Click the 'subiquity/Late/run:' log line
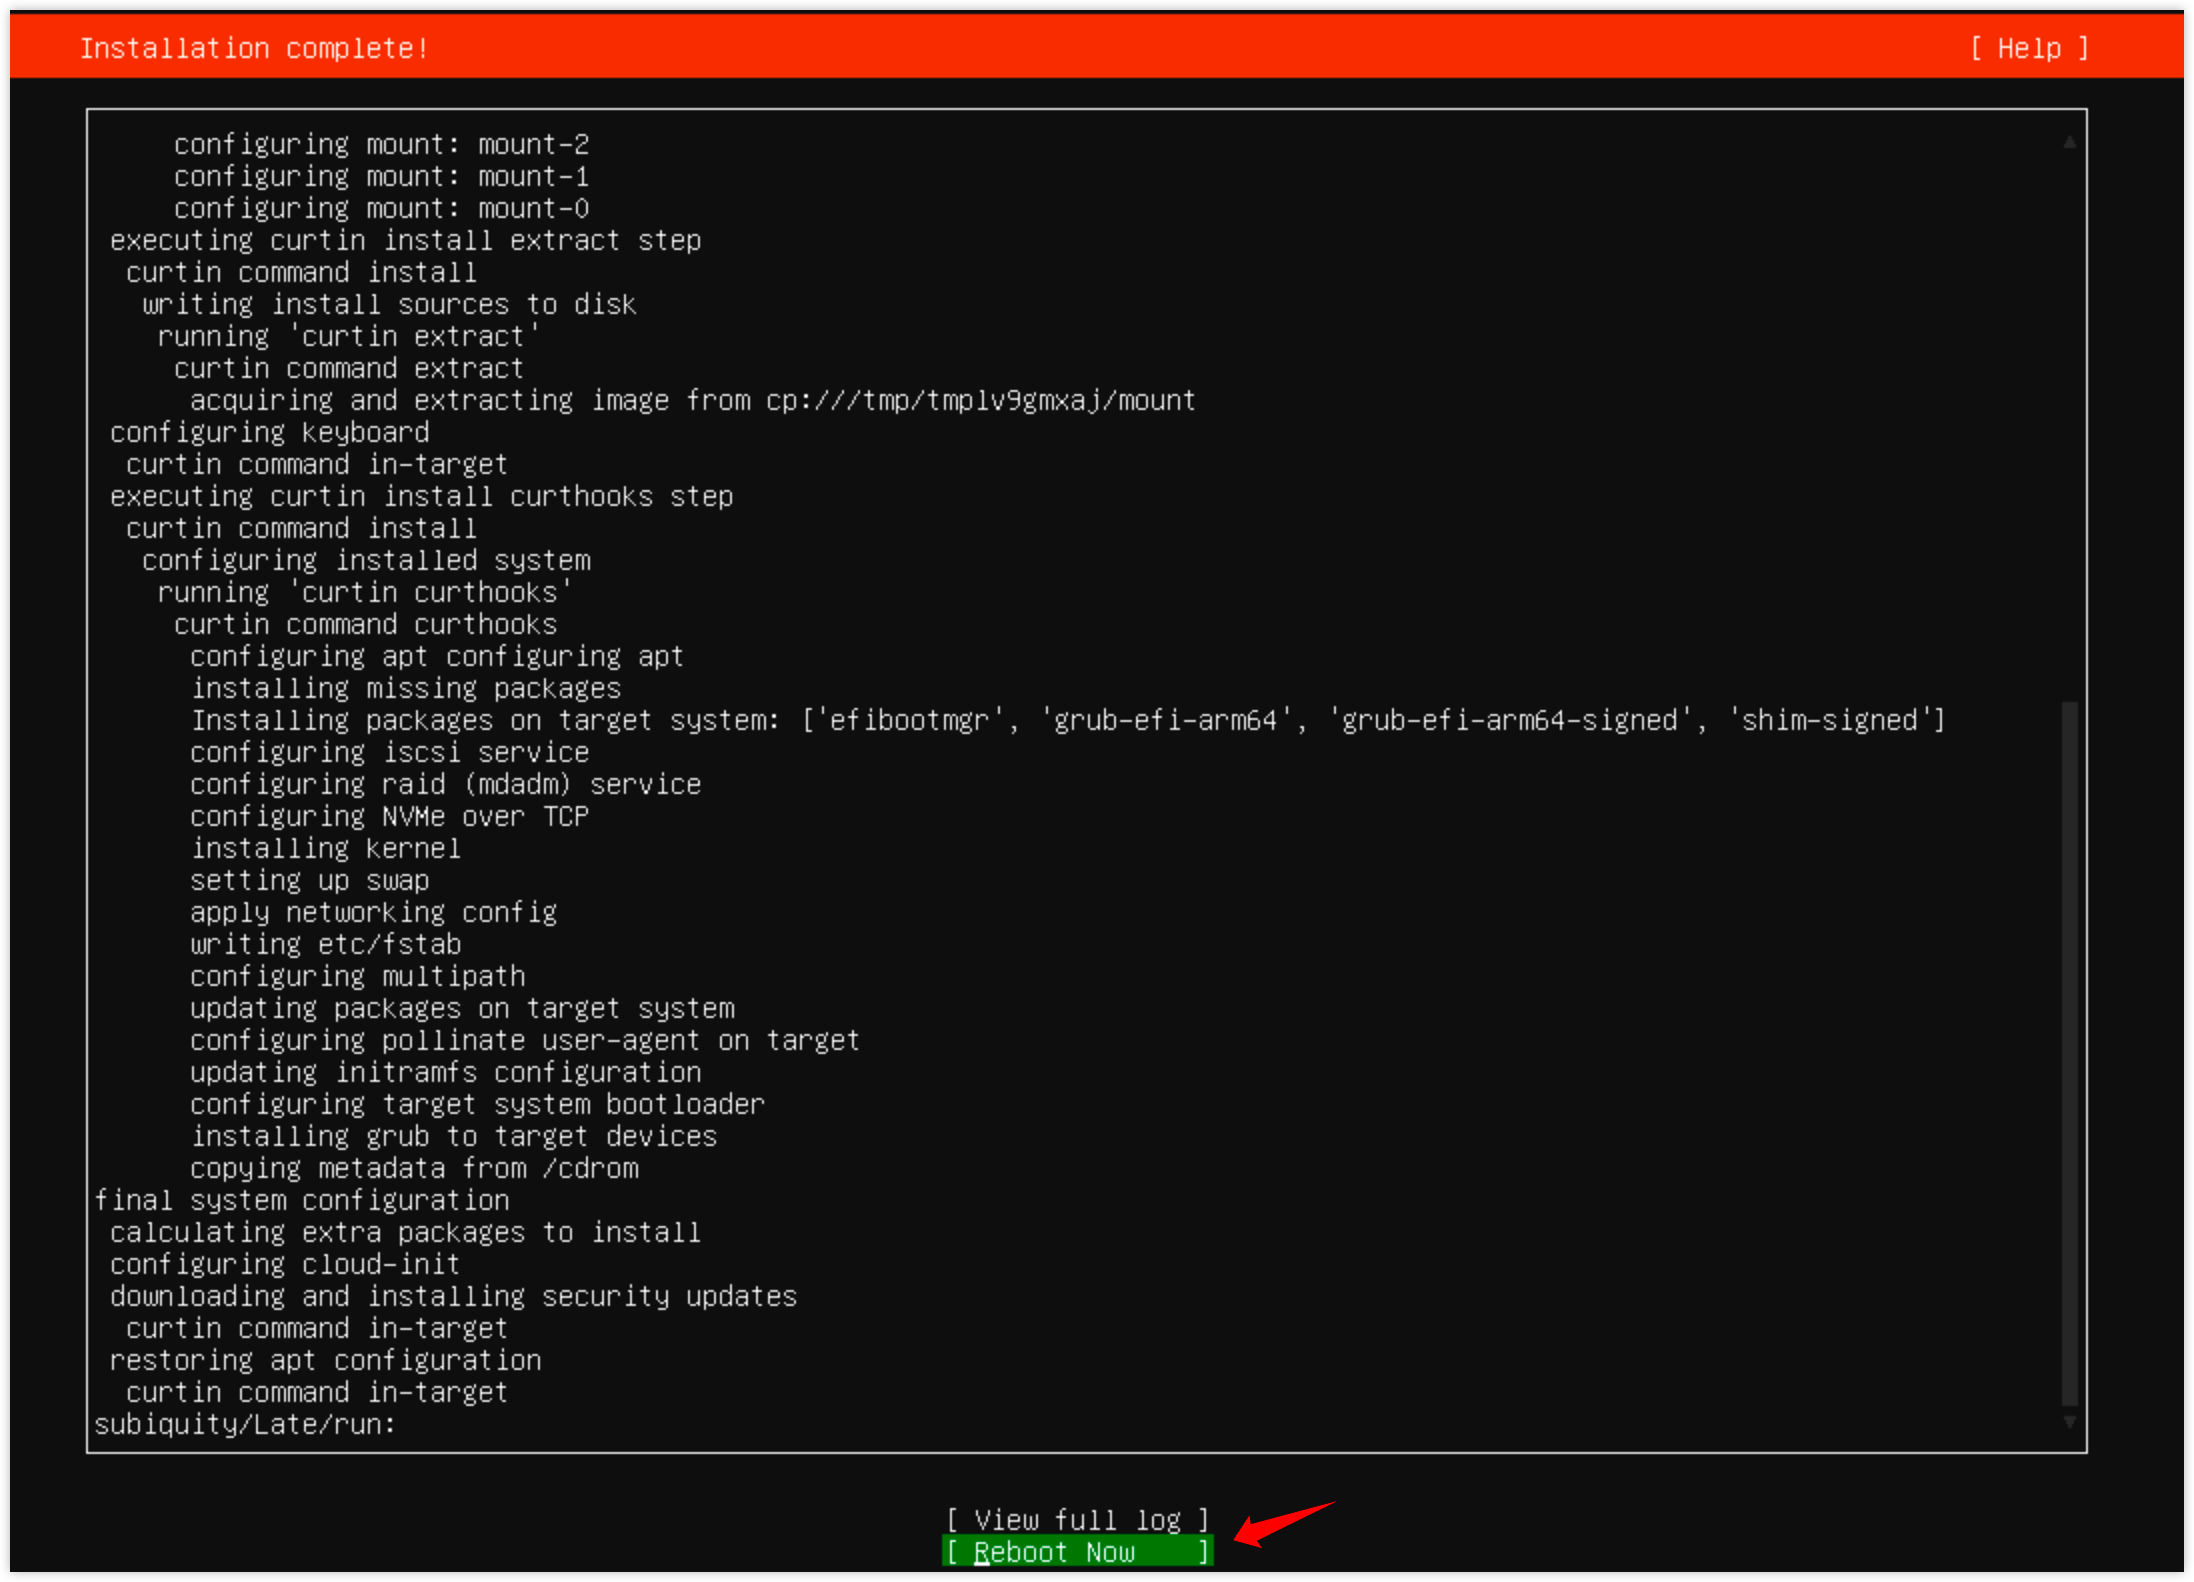The image size is (2194, 1582). tap(245, 1424)
